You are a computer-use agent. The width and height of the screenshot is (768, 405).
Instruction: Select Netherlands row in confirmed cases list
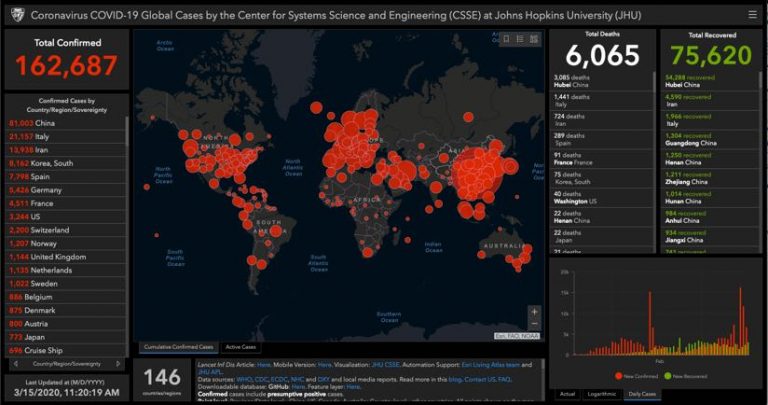pyautogui.click(x=66, y=270)
